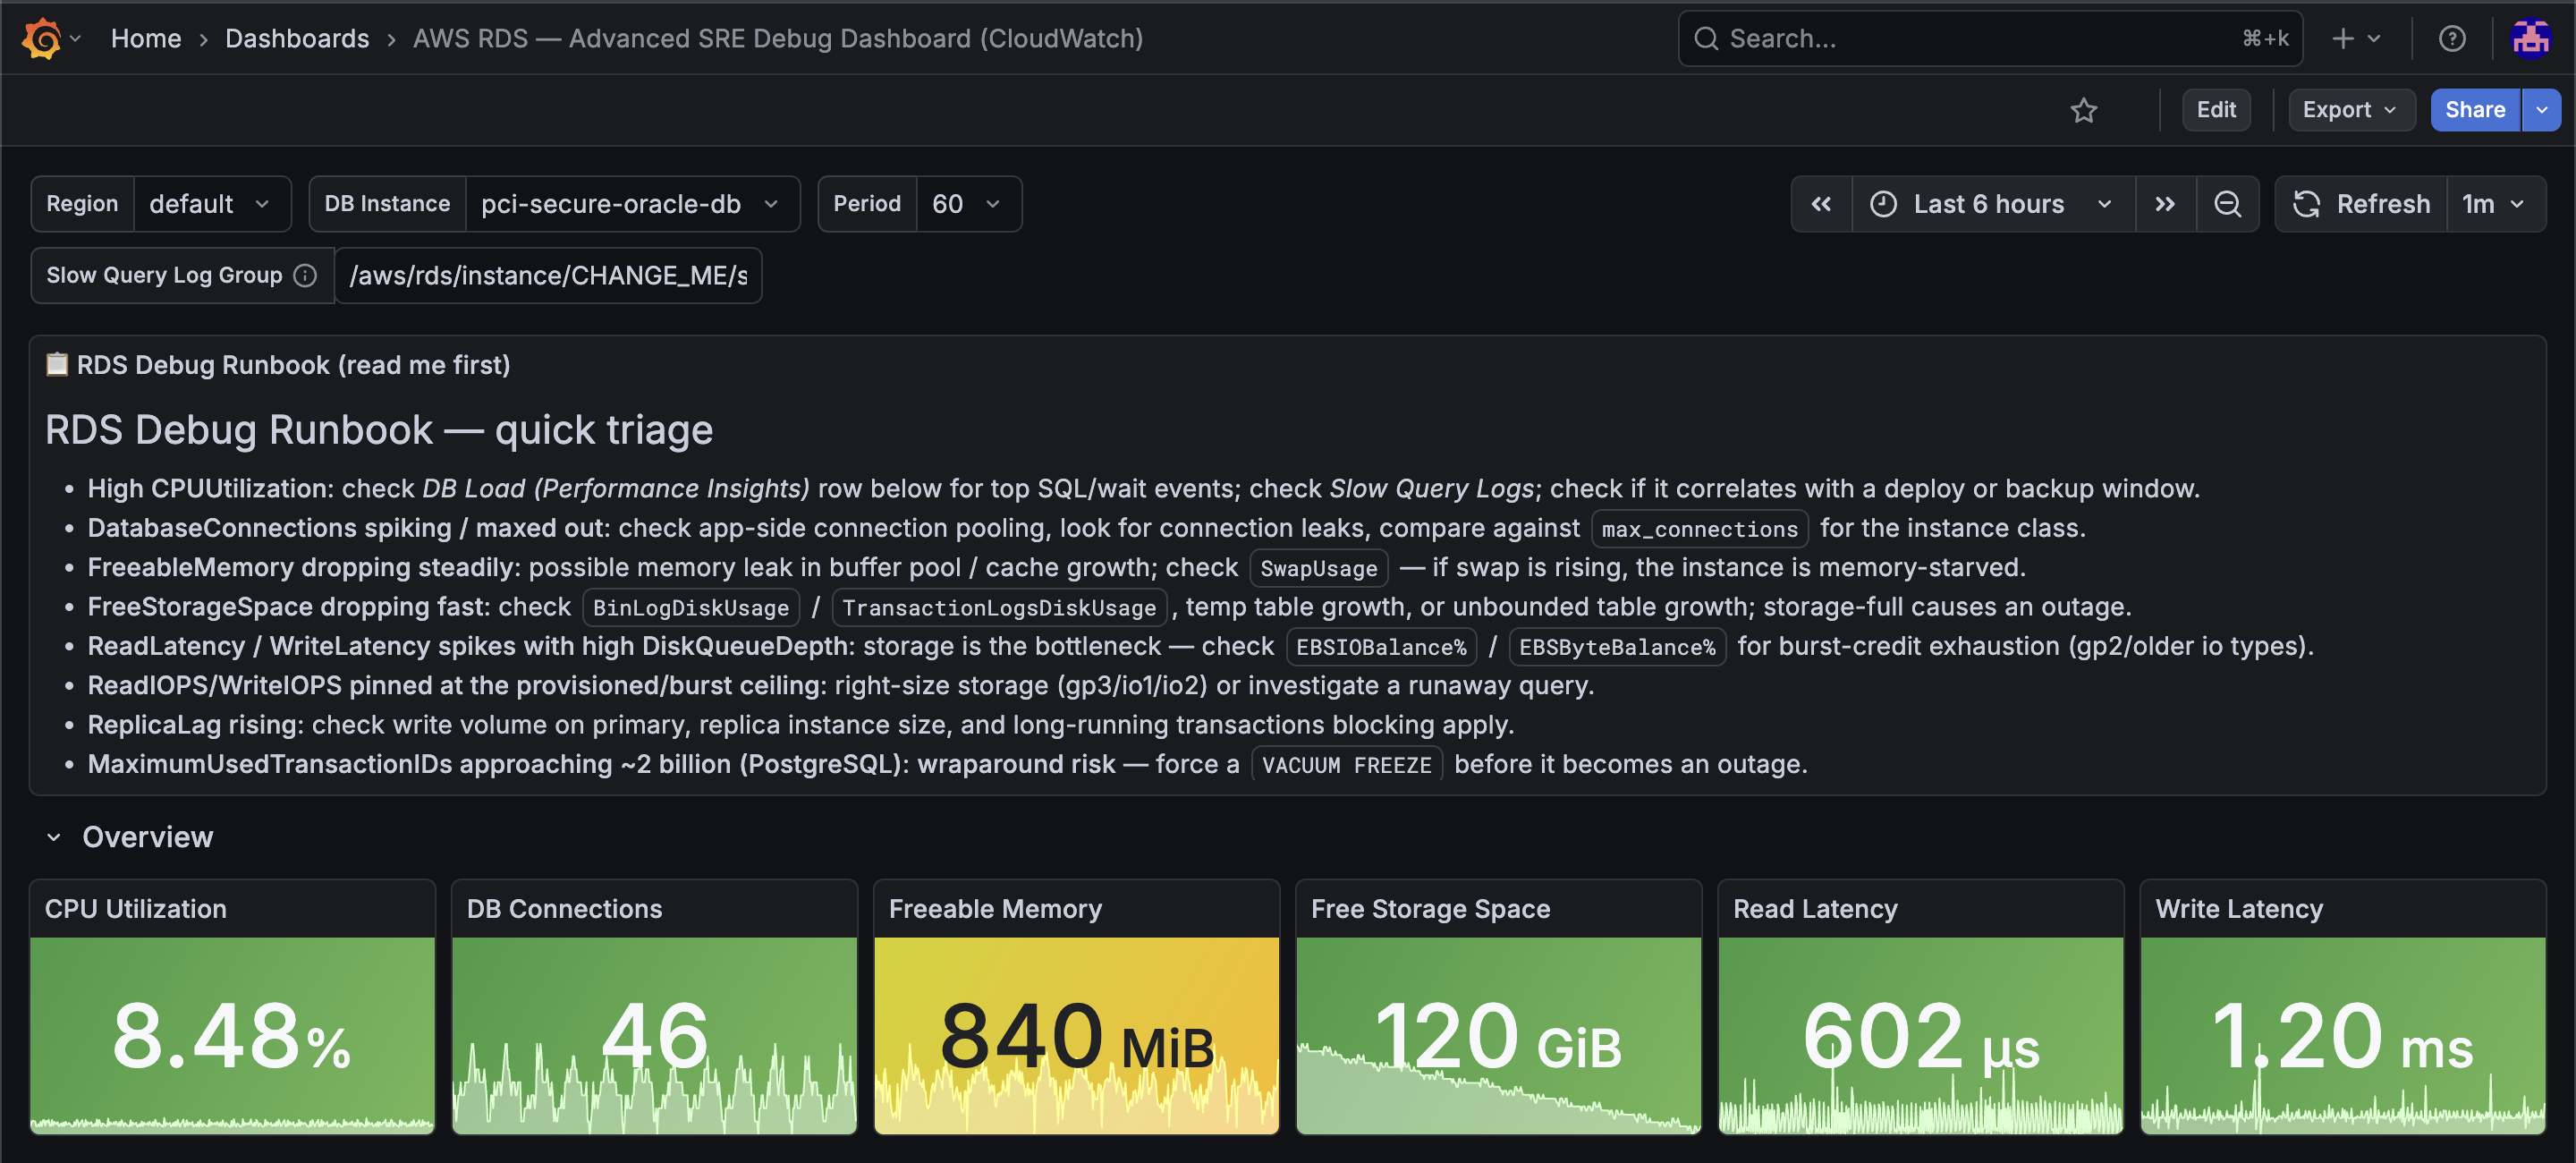The width and height of the screenshot is (2576, 1163).
Task: Click the DB Instance variable label
Action: [x=387, y=204]
